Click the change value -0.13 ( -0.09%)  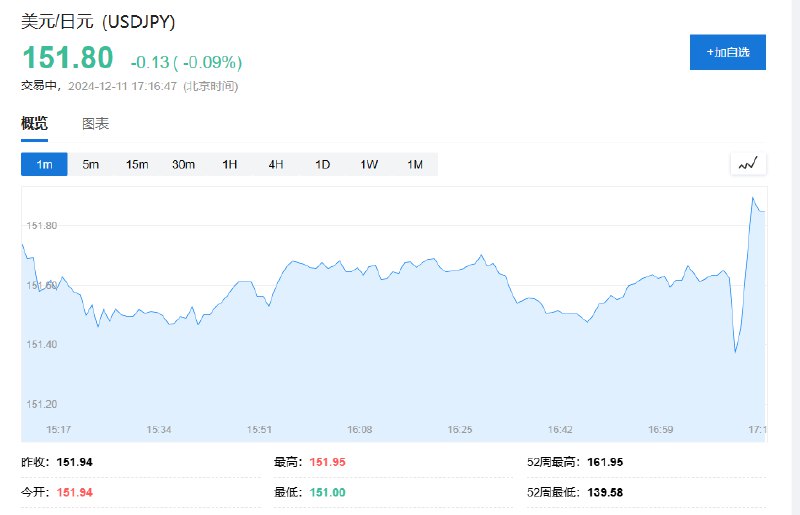(x=186, y=62)
